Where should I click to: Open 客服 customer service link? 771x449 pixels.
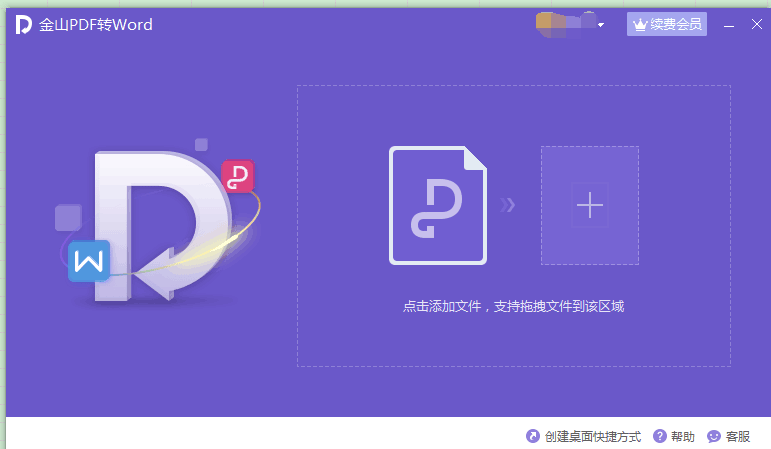coord(738,437)
